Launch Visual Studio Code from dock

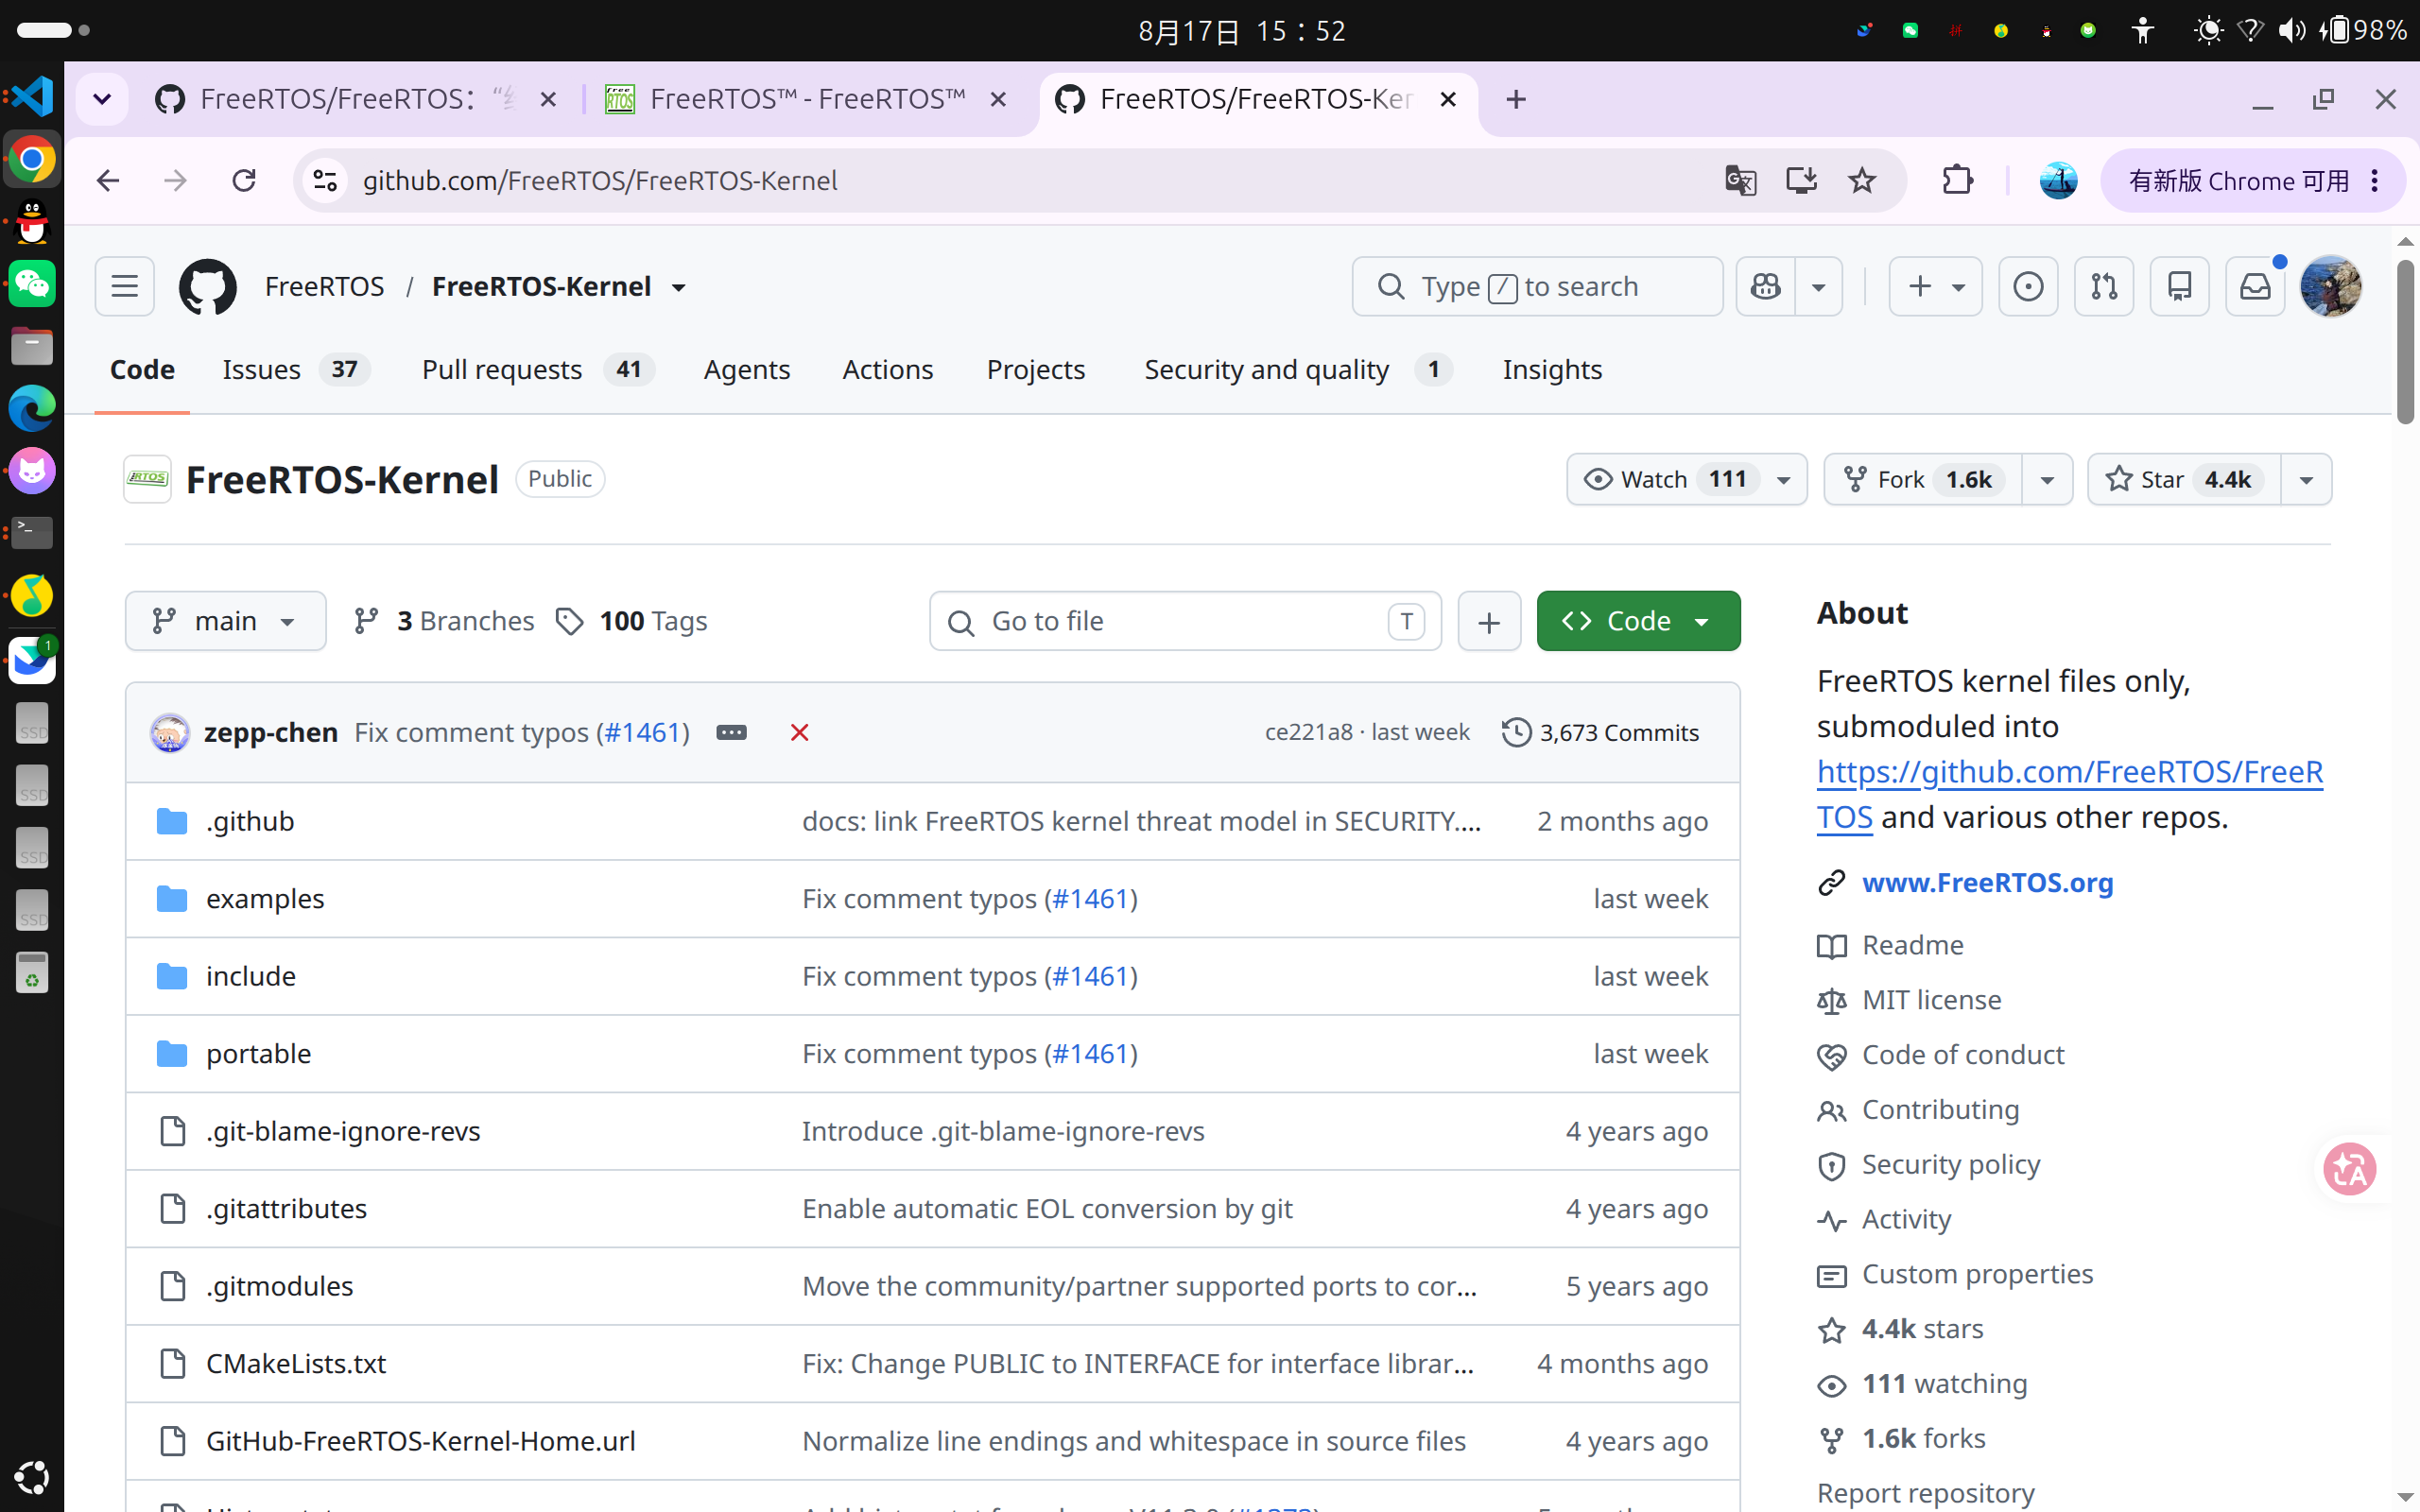(32, 96)
